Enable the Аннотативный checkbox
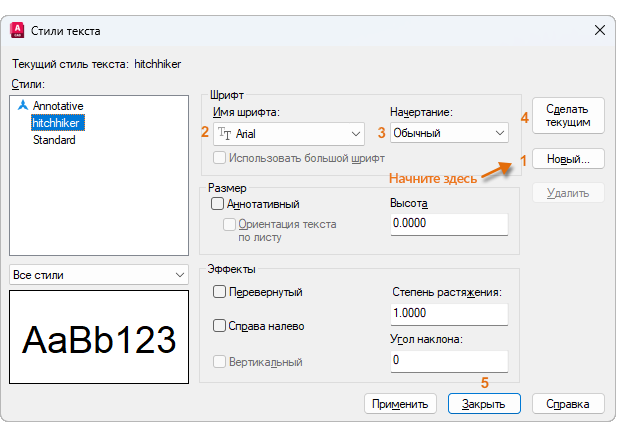Screen dimensions: 621x436 tap(218, 204)
